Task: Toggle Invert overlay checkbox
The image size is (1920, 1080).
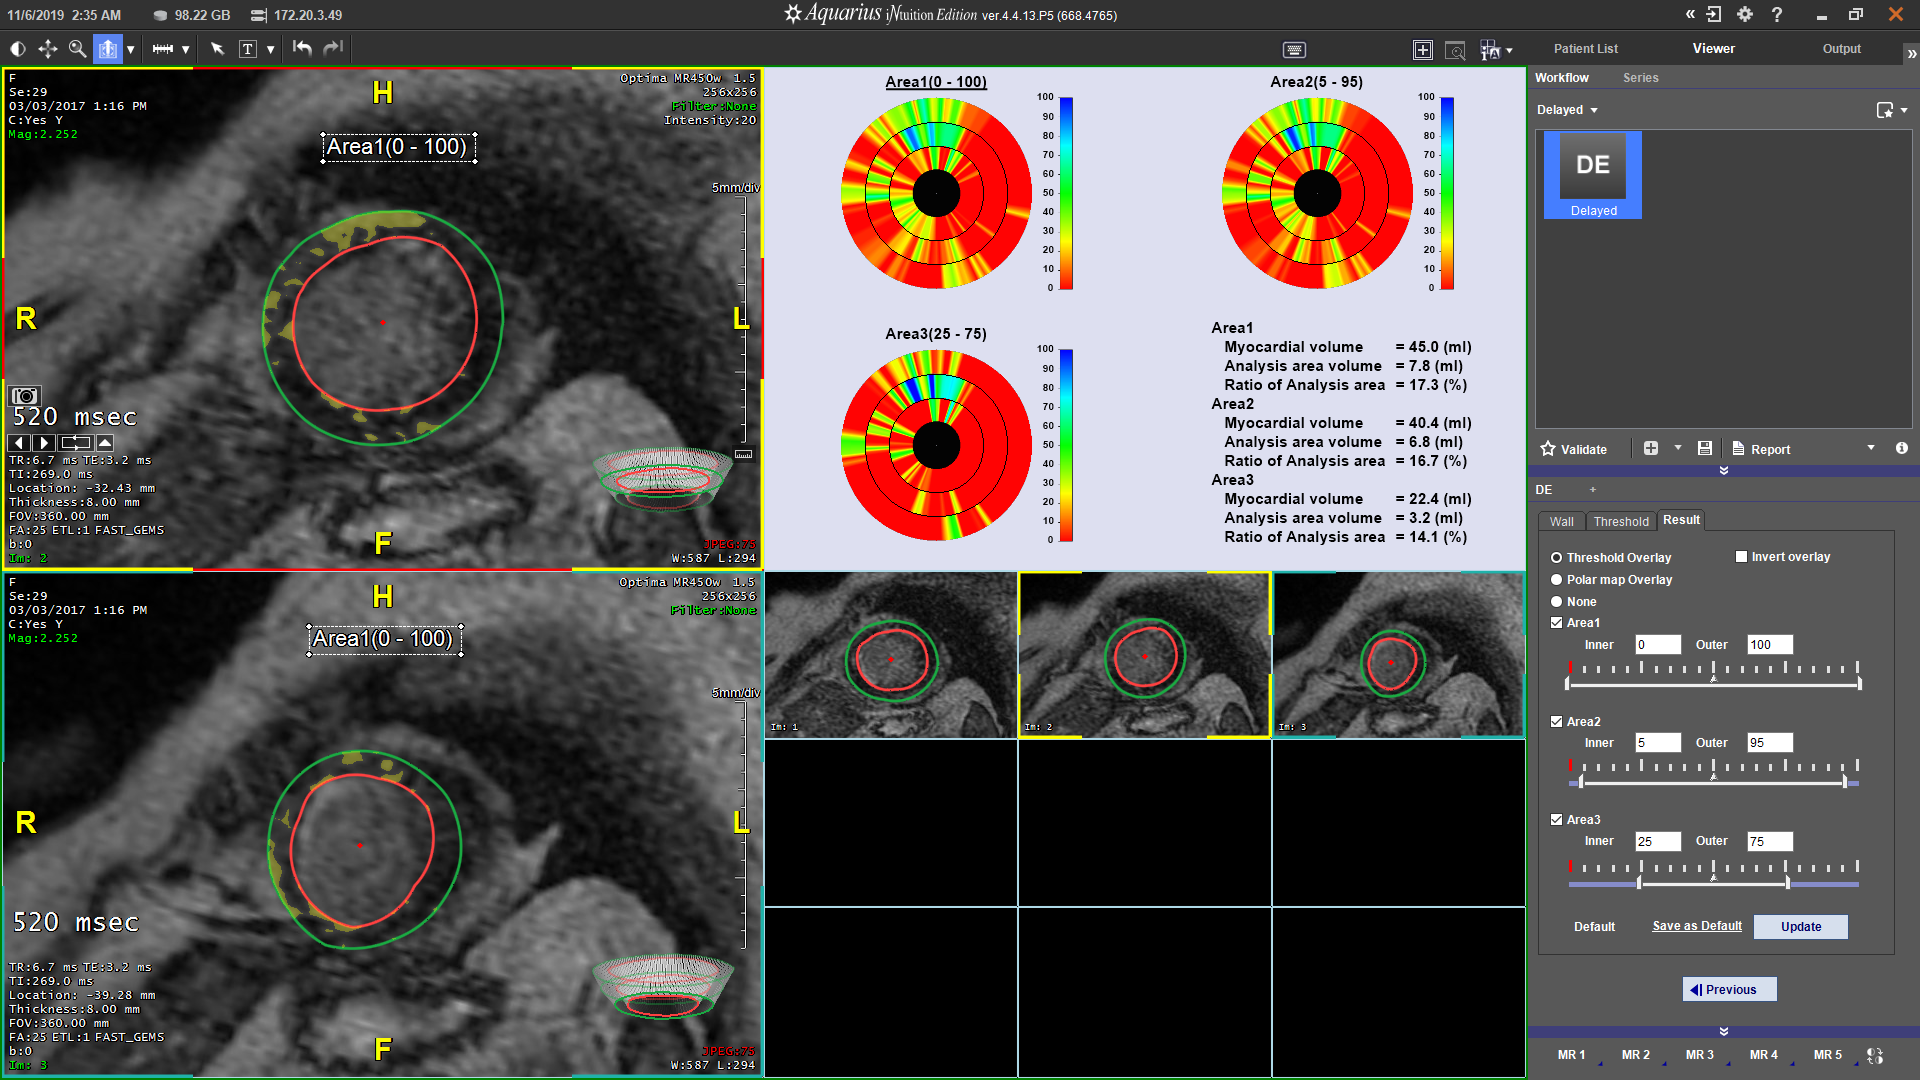Action: [x=1741, y=556]
